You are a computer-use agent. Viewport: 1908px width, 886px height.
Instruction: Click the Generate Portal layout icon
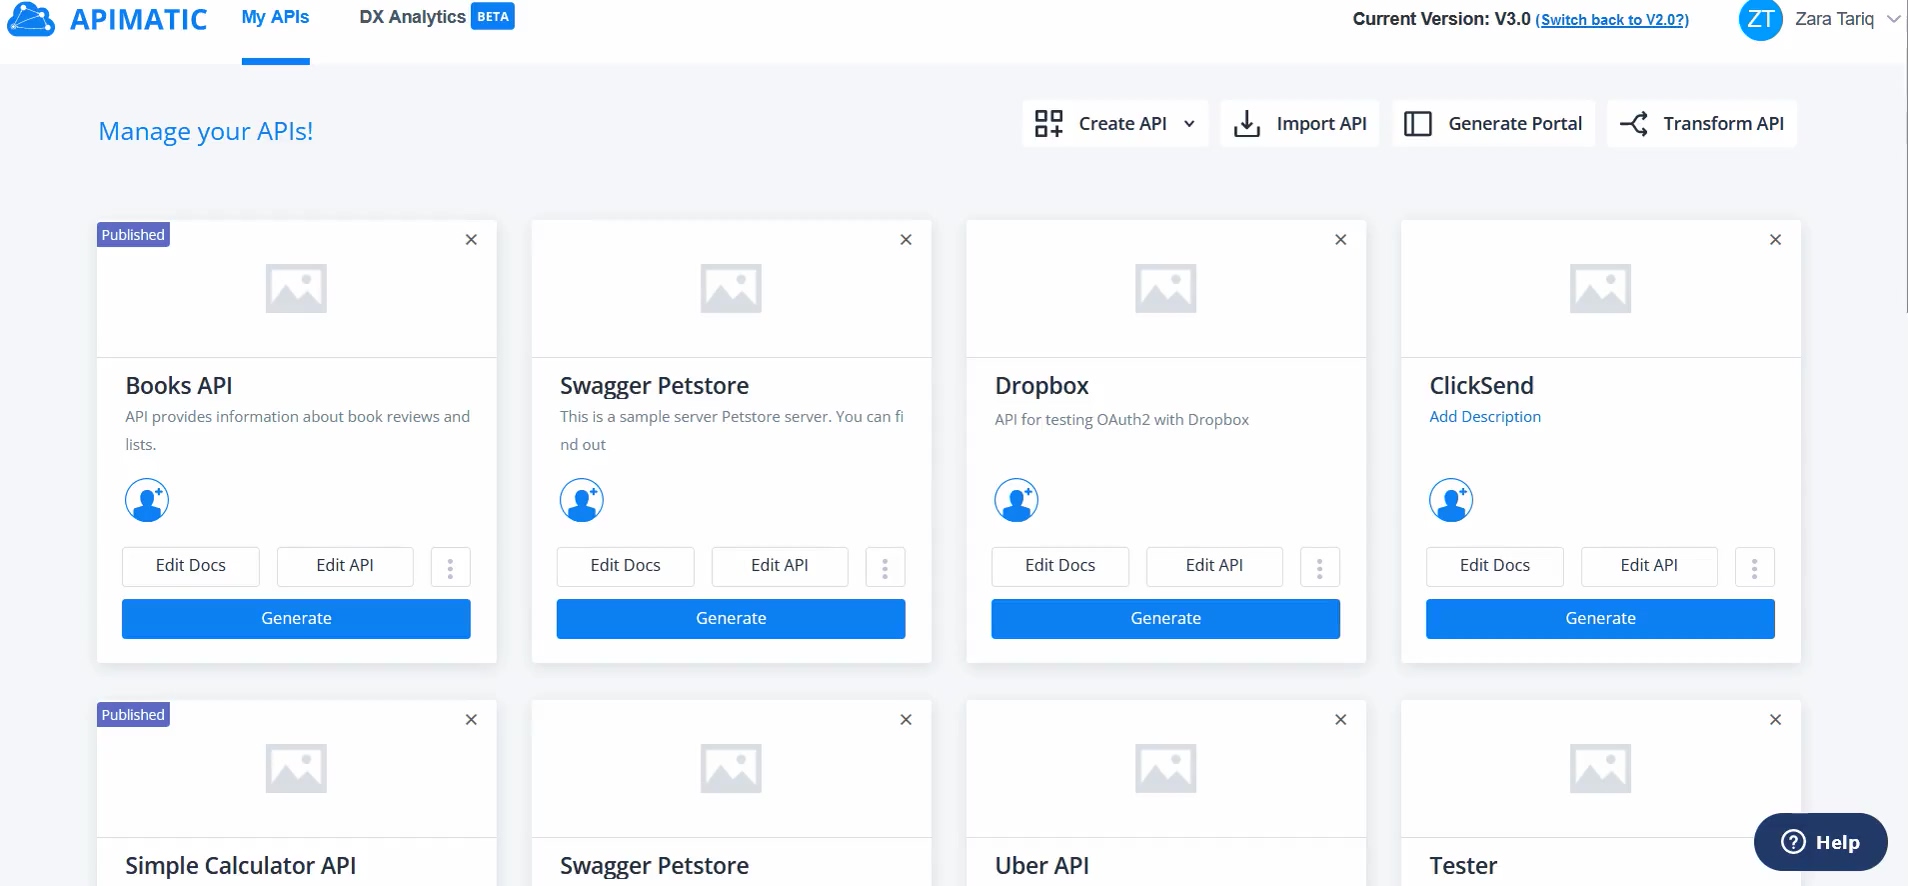click(x=1417, y=124)
